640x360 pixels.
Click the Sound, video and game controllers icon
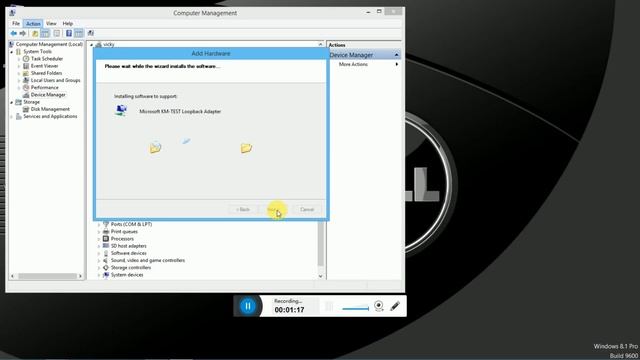(x=106, y=260)
